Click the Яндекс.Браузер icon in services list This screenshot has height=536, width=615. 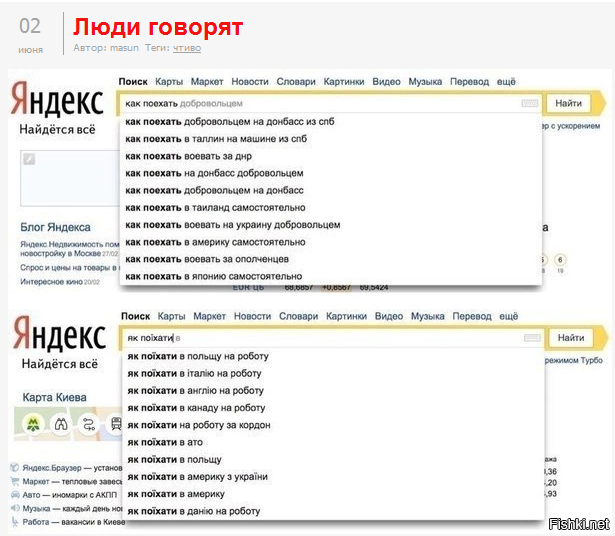pos(15,467)
